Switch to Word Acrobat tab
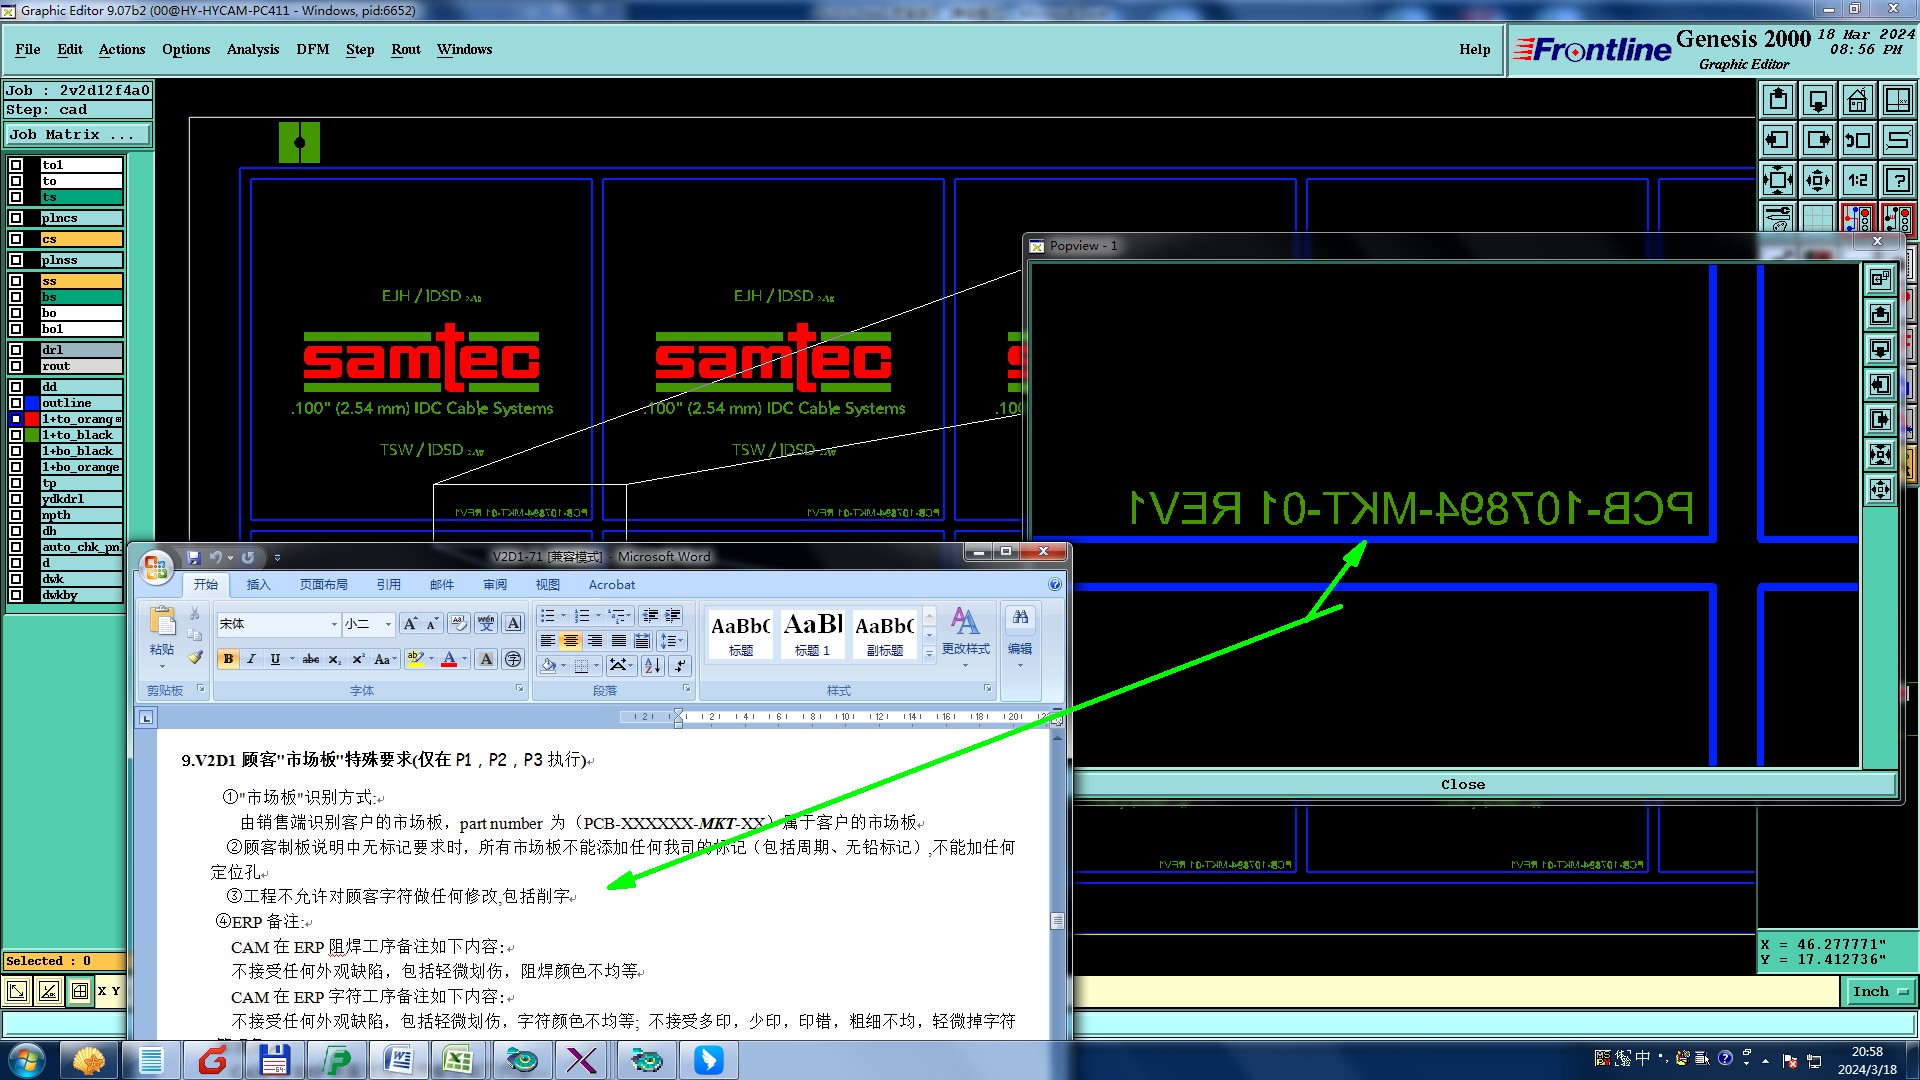 611,585
